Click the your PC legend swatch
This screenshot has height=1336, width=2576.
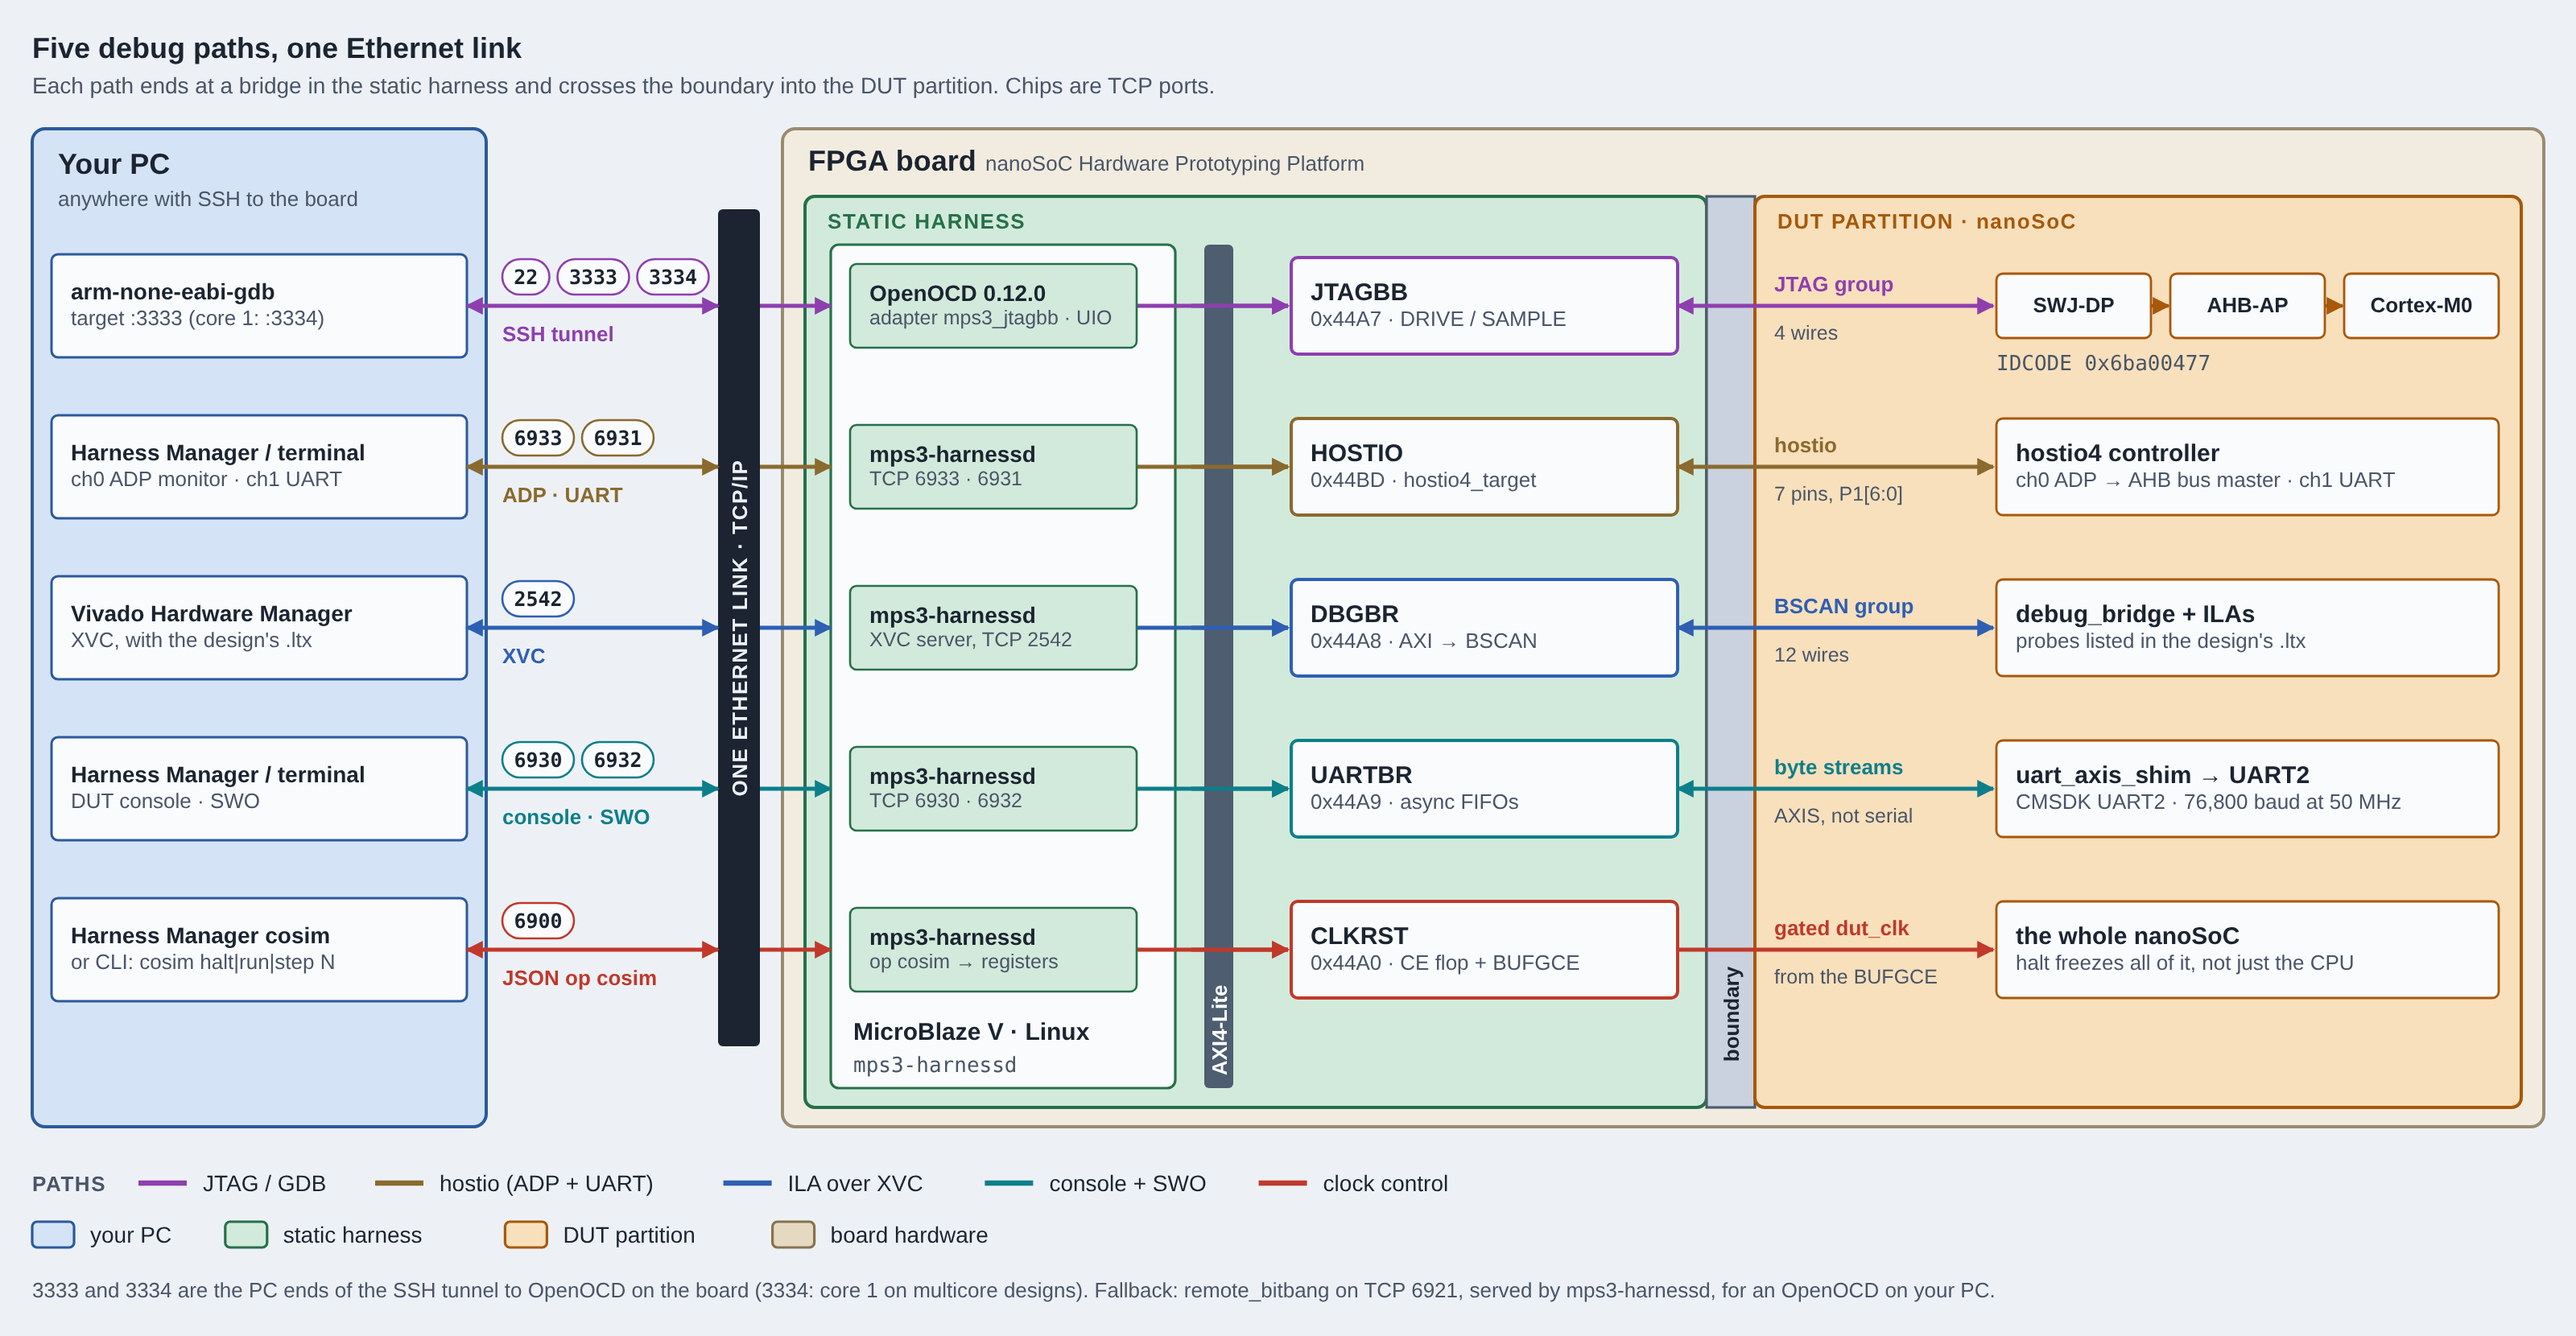pyautogui.click(x=53, y=1234)
